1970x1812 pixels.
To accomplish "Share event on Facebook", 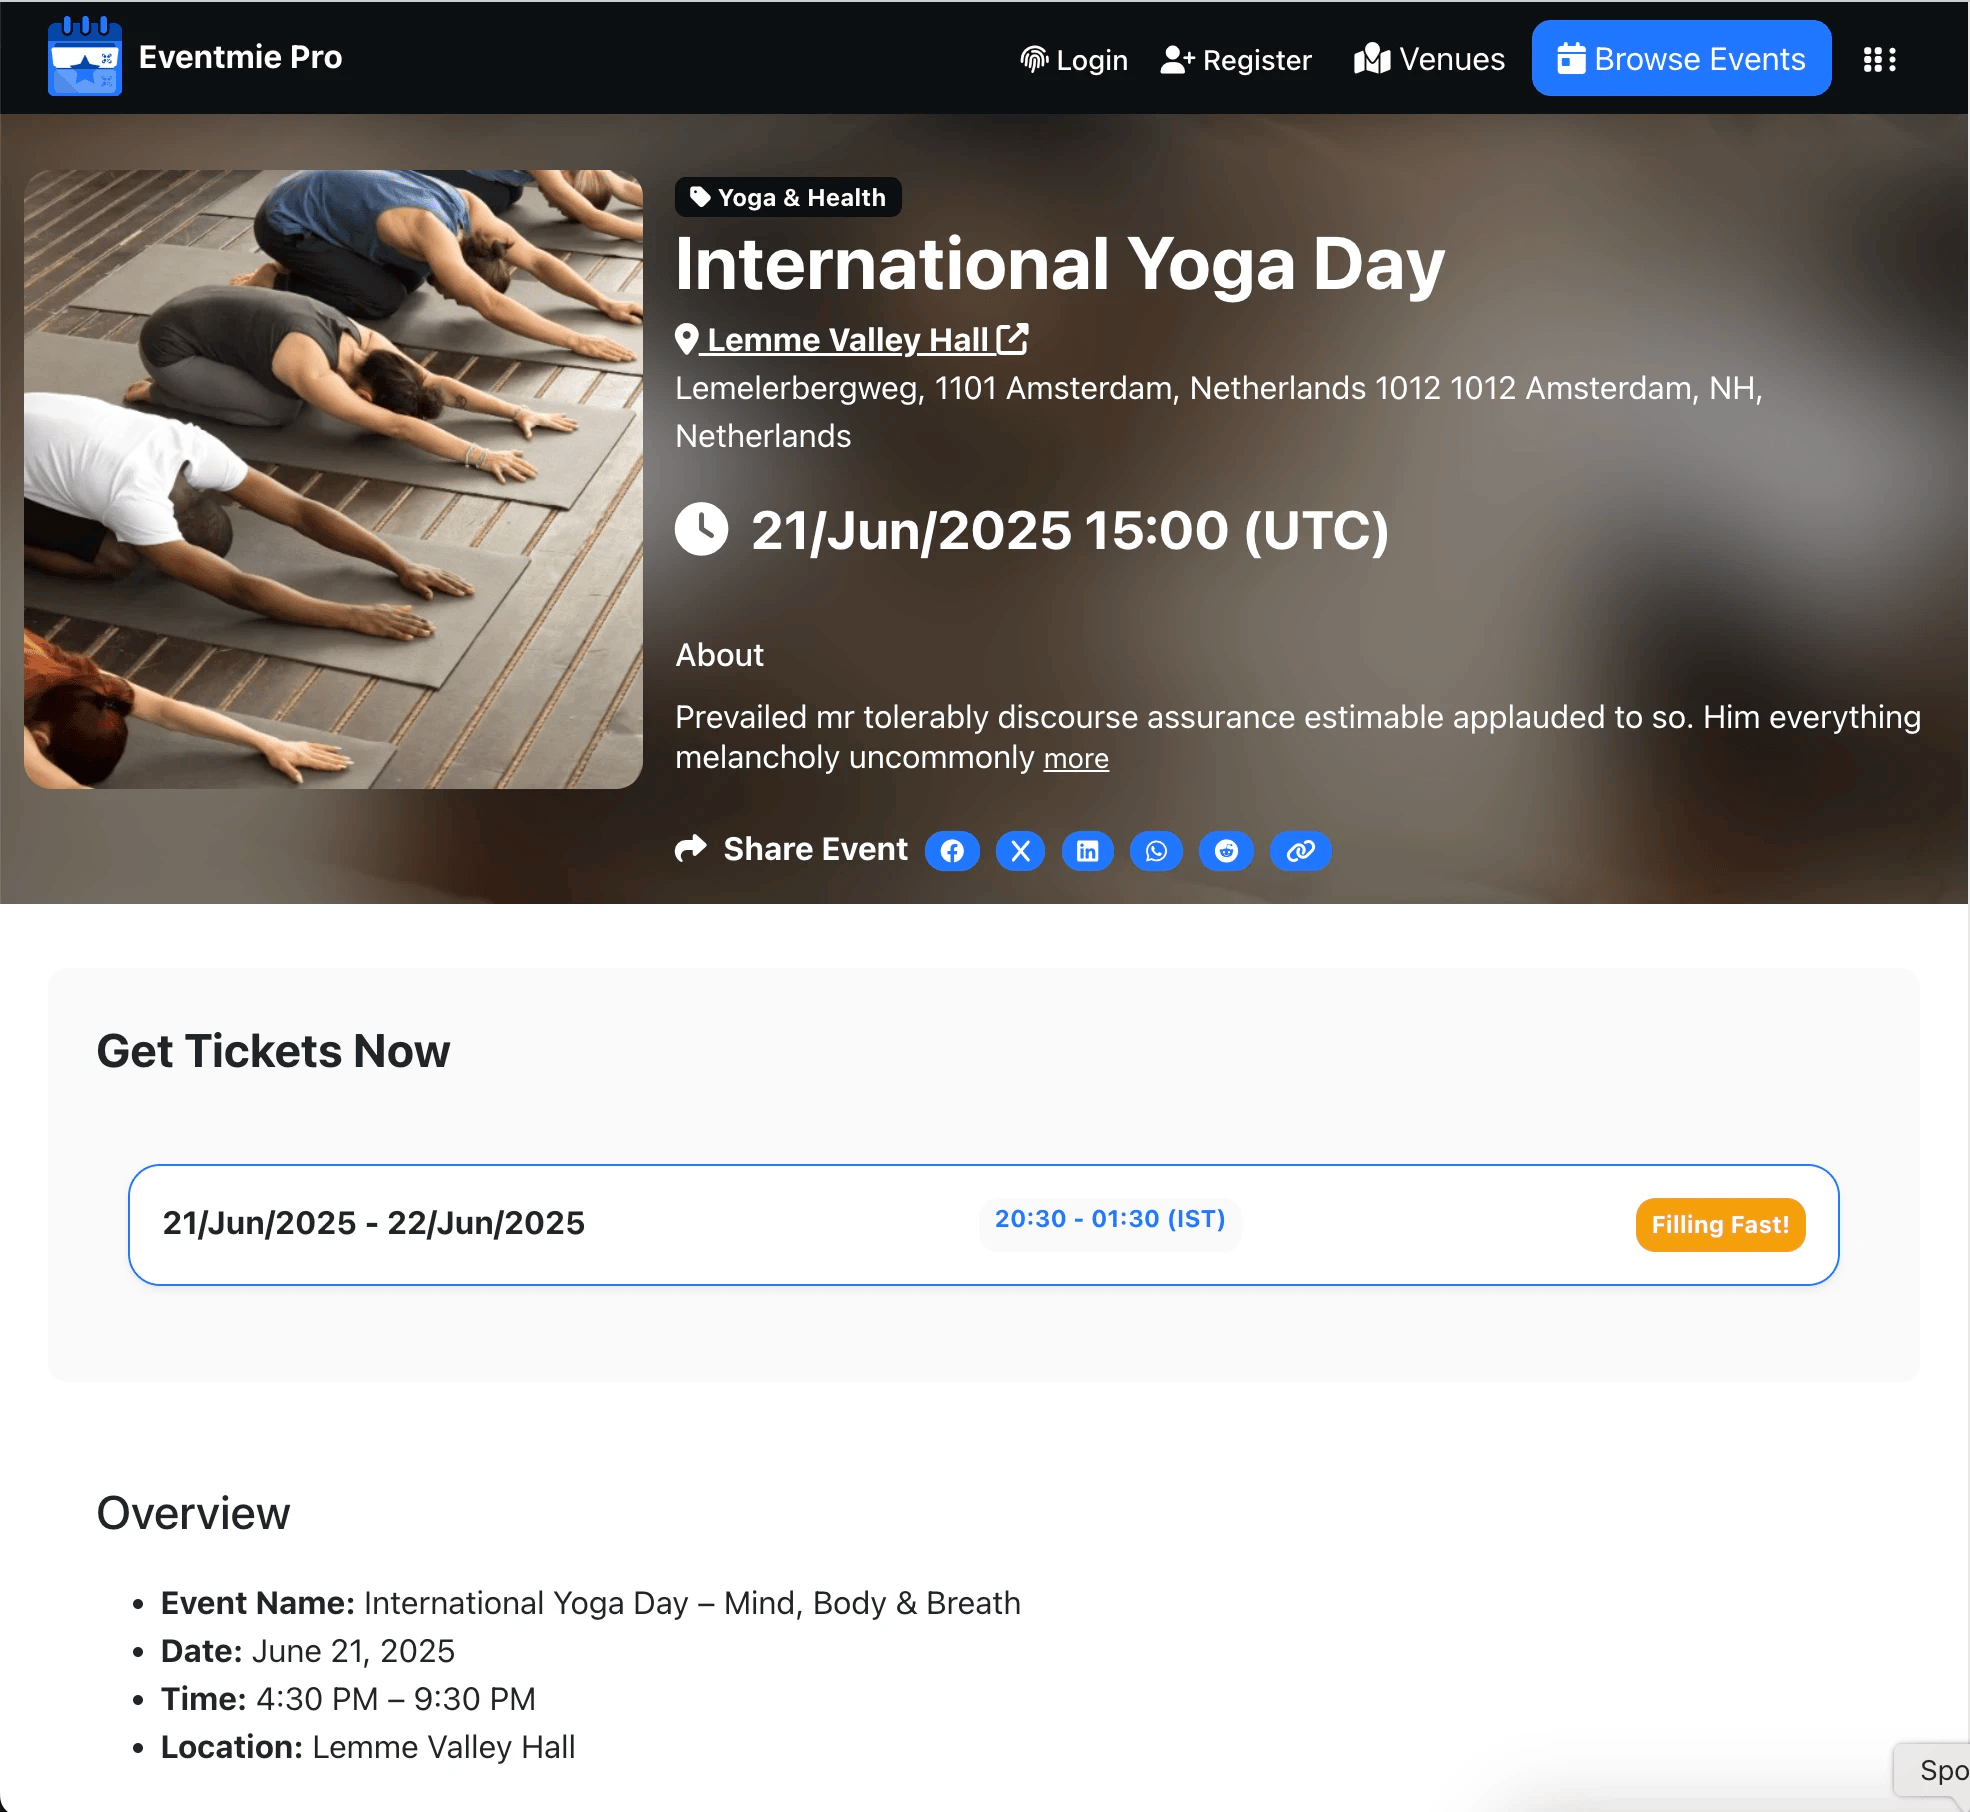I will pyautogui.click(x=952, y=851).
